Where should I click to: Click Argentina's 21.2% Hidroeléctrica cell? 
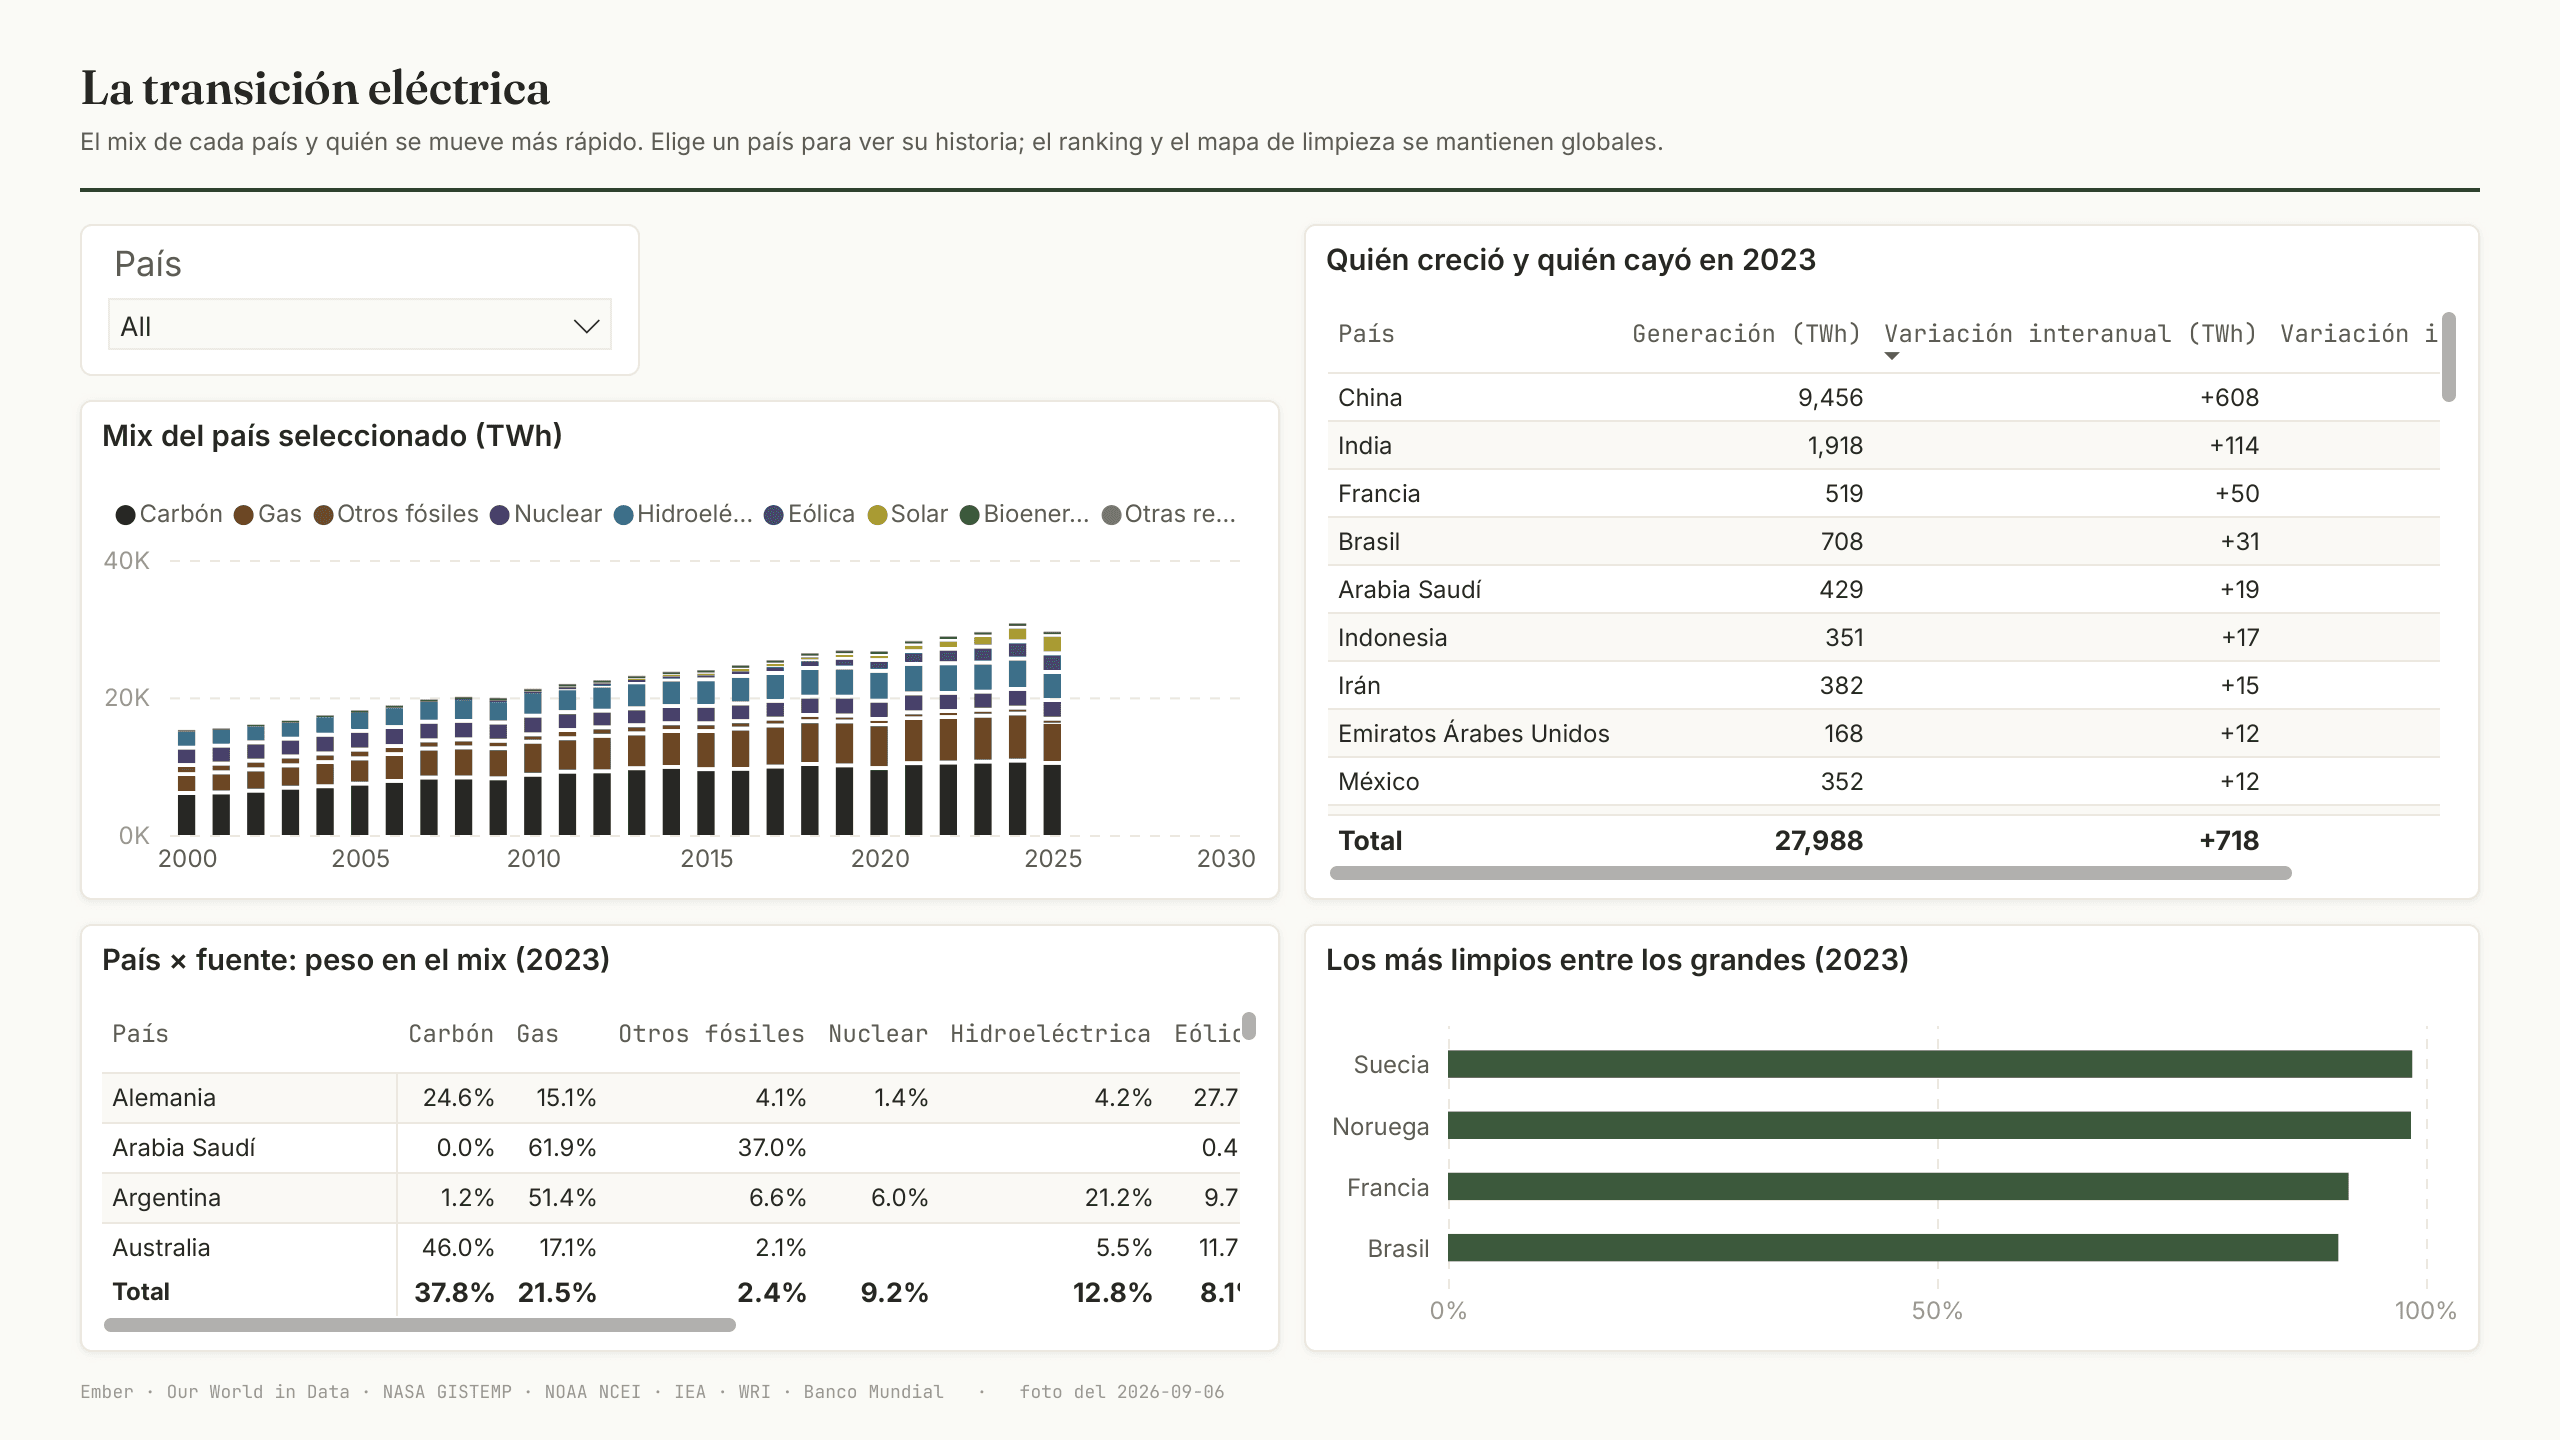(1118, 1198)
